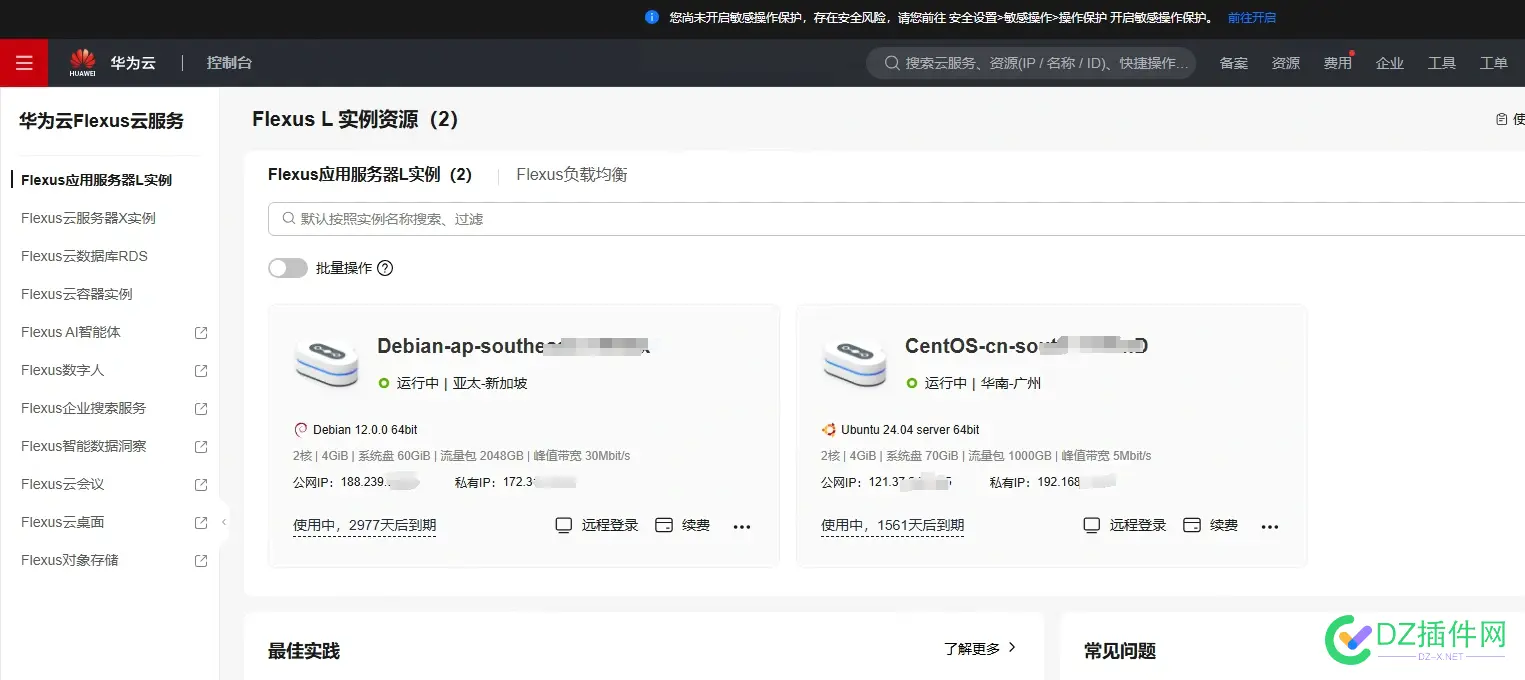Select Flexus云容器实例 in sidebar
Viewport: 1525px width, 680px height.
[77, 294]
